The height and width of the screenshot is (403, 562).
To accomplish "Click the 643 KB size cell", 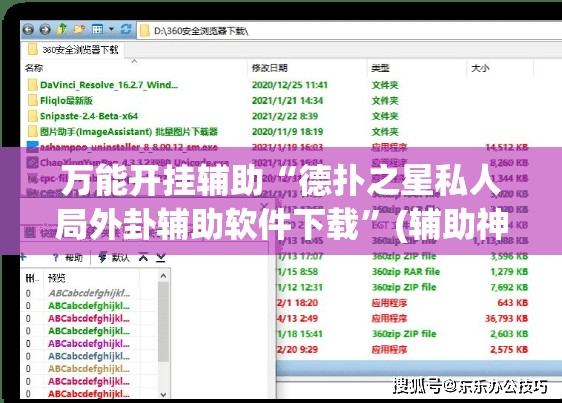I will point(513,303).
